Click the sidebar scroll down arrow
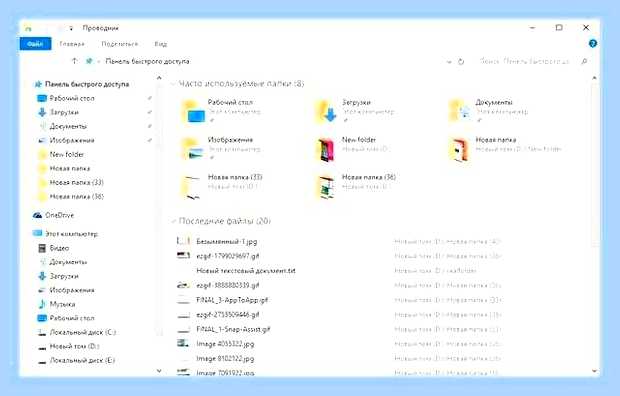 click(159, 371)
